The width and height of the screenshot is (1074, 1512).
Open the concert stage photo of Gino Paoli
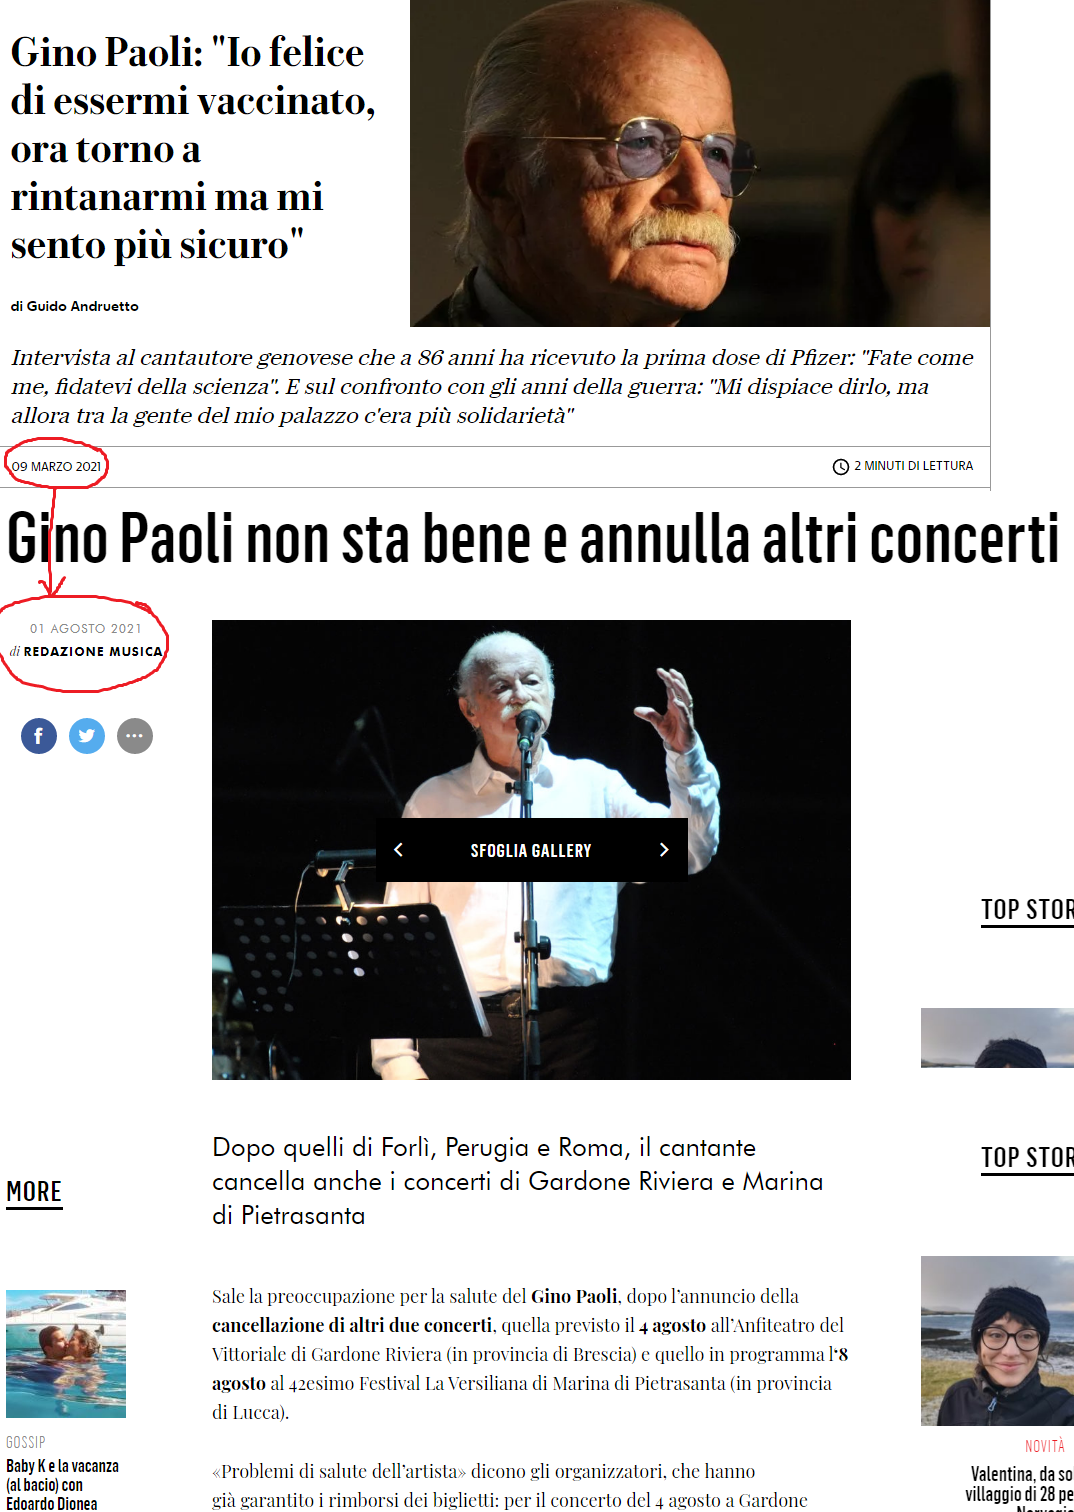tap(531, 850)
